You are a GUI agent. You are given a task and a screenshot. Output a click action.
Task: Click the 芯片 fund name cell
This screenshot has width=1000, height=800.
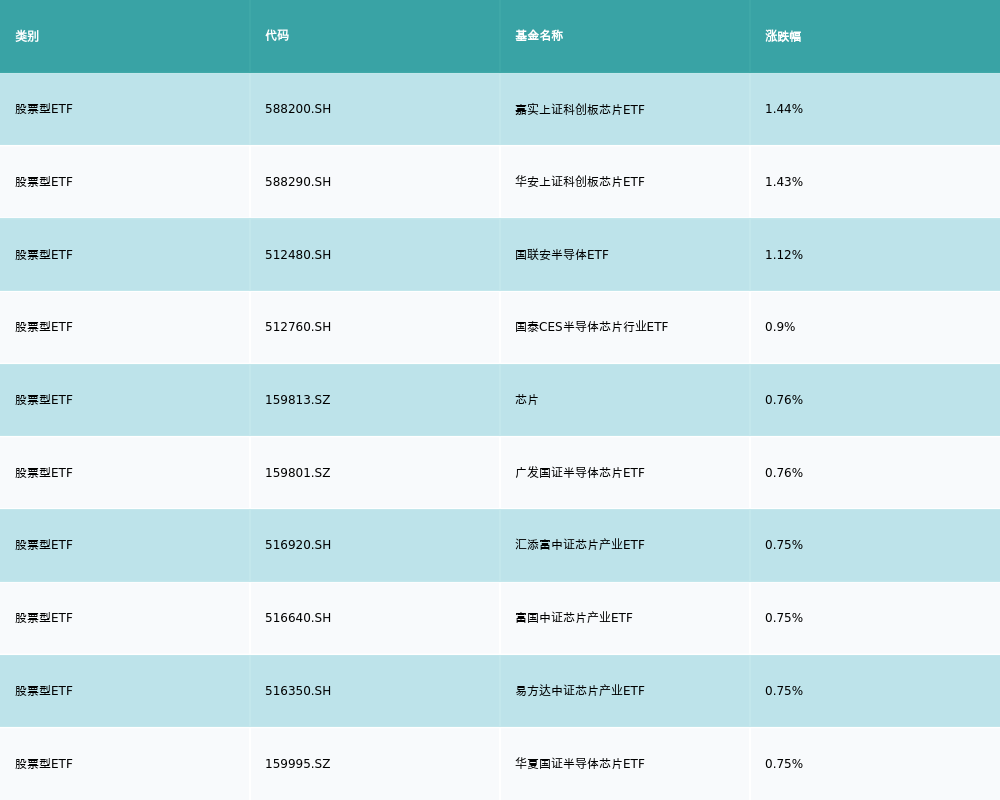(527, 400)
